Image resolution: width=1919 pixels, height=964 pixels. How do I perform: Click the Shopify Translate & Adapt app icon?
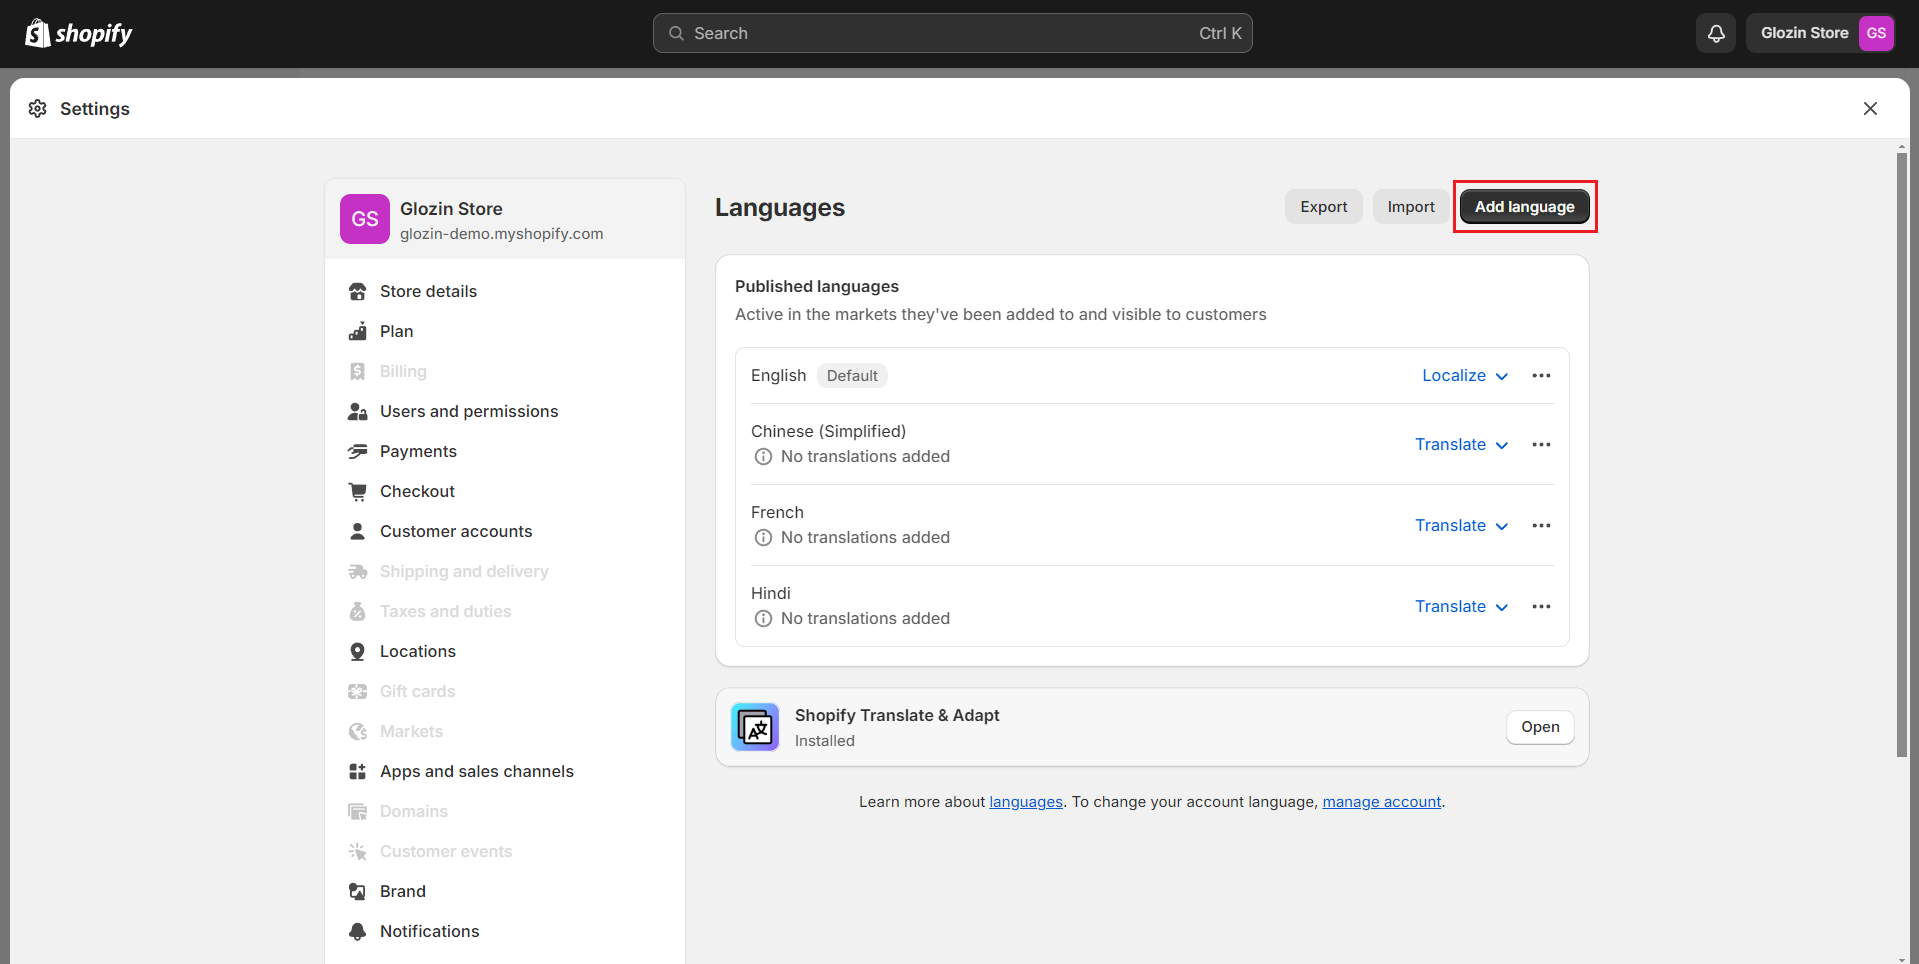pyautogui.click(x=755, y=727)
